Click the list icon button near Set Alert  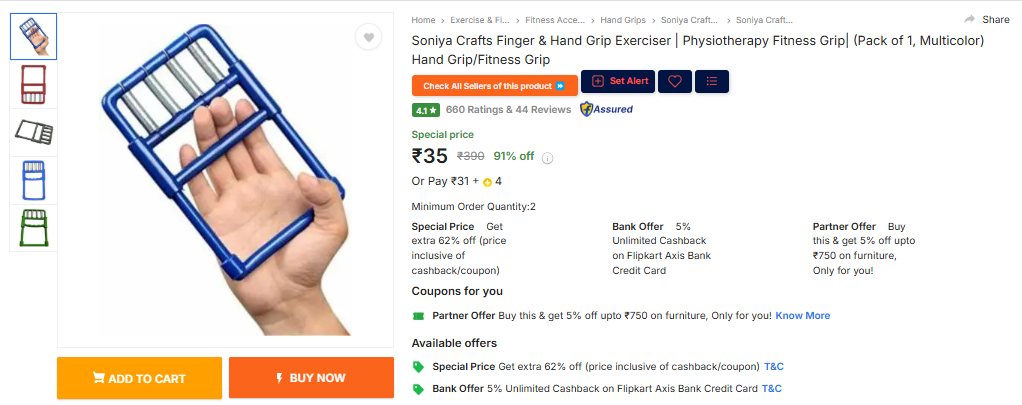[712, 82]
